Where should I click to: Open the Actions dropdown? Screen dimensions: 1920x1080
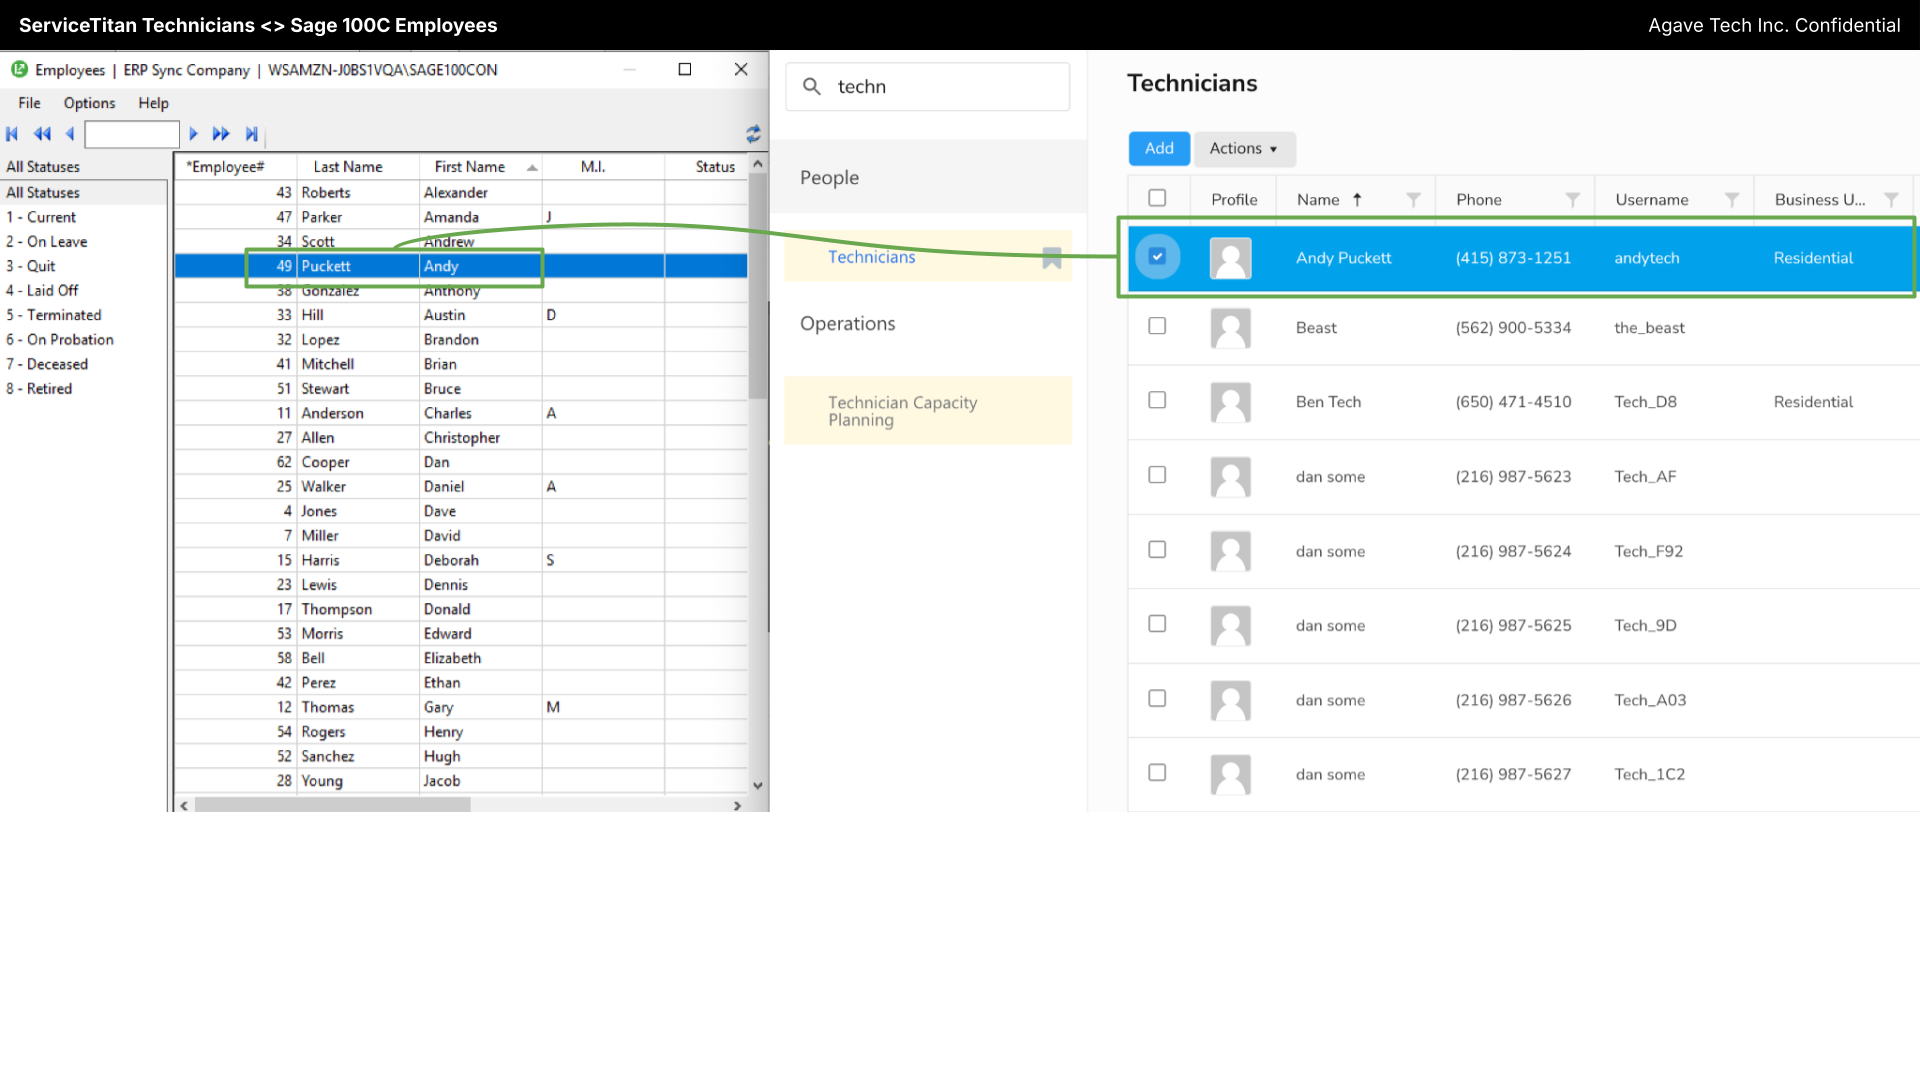coord(1245,148)
